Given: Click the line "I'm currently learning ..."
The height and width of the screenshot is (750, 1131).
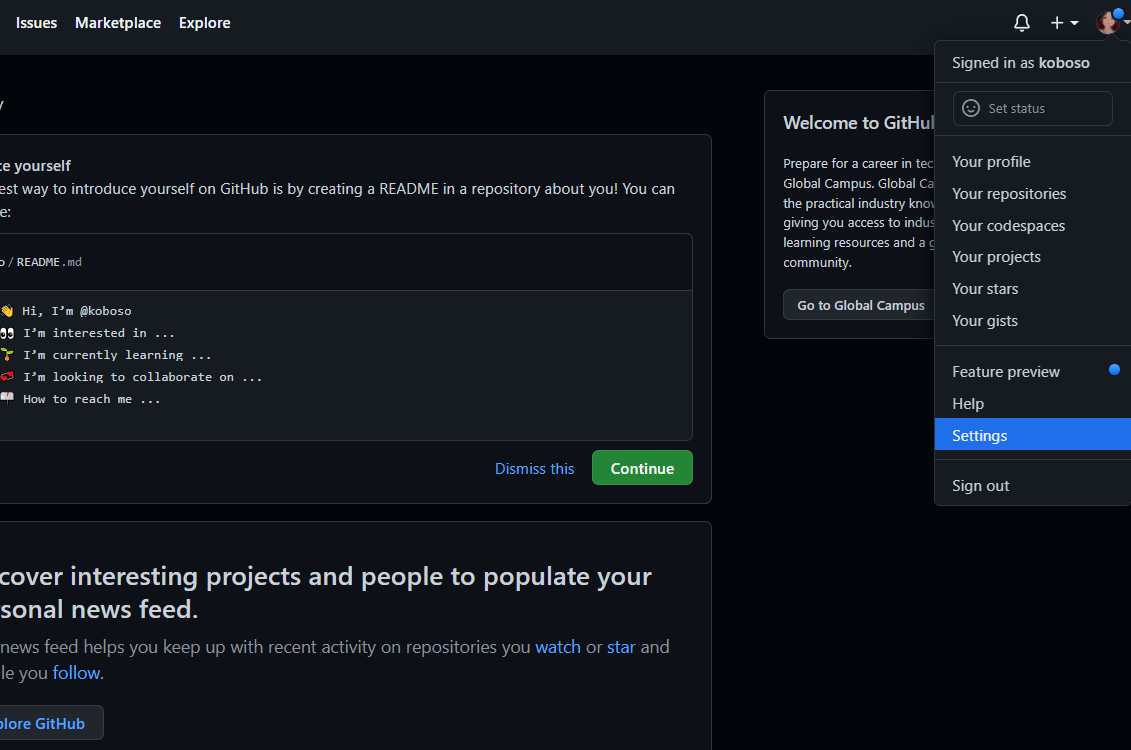Looking at the screenshot, I should (x=117, y=355).
